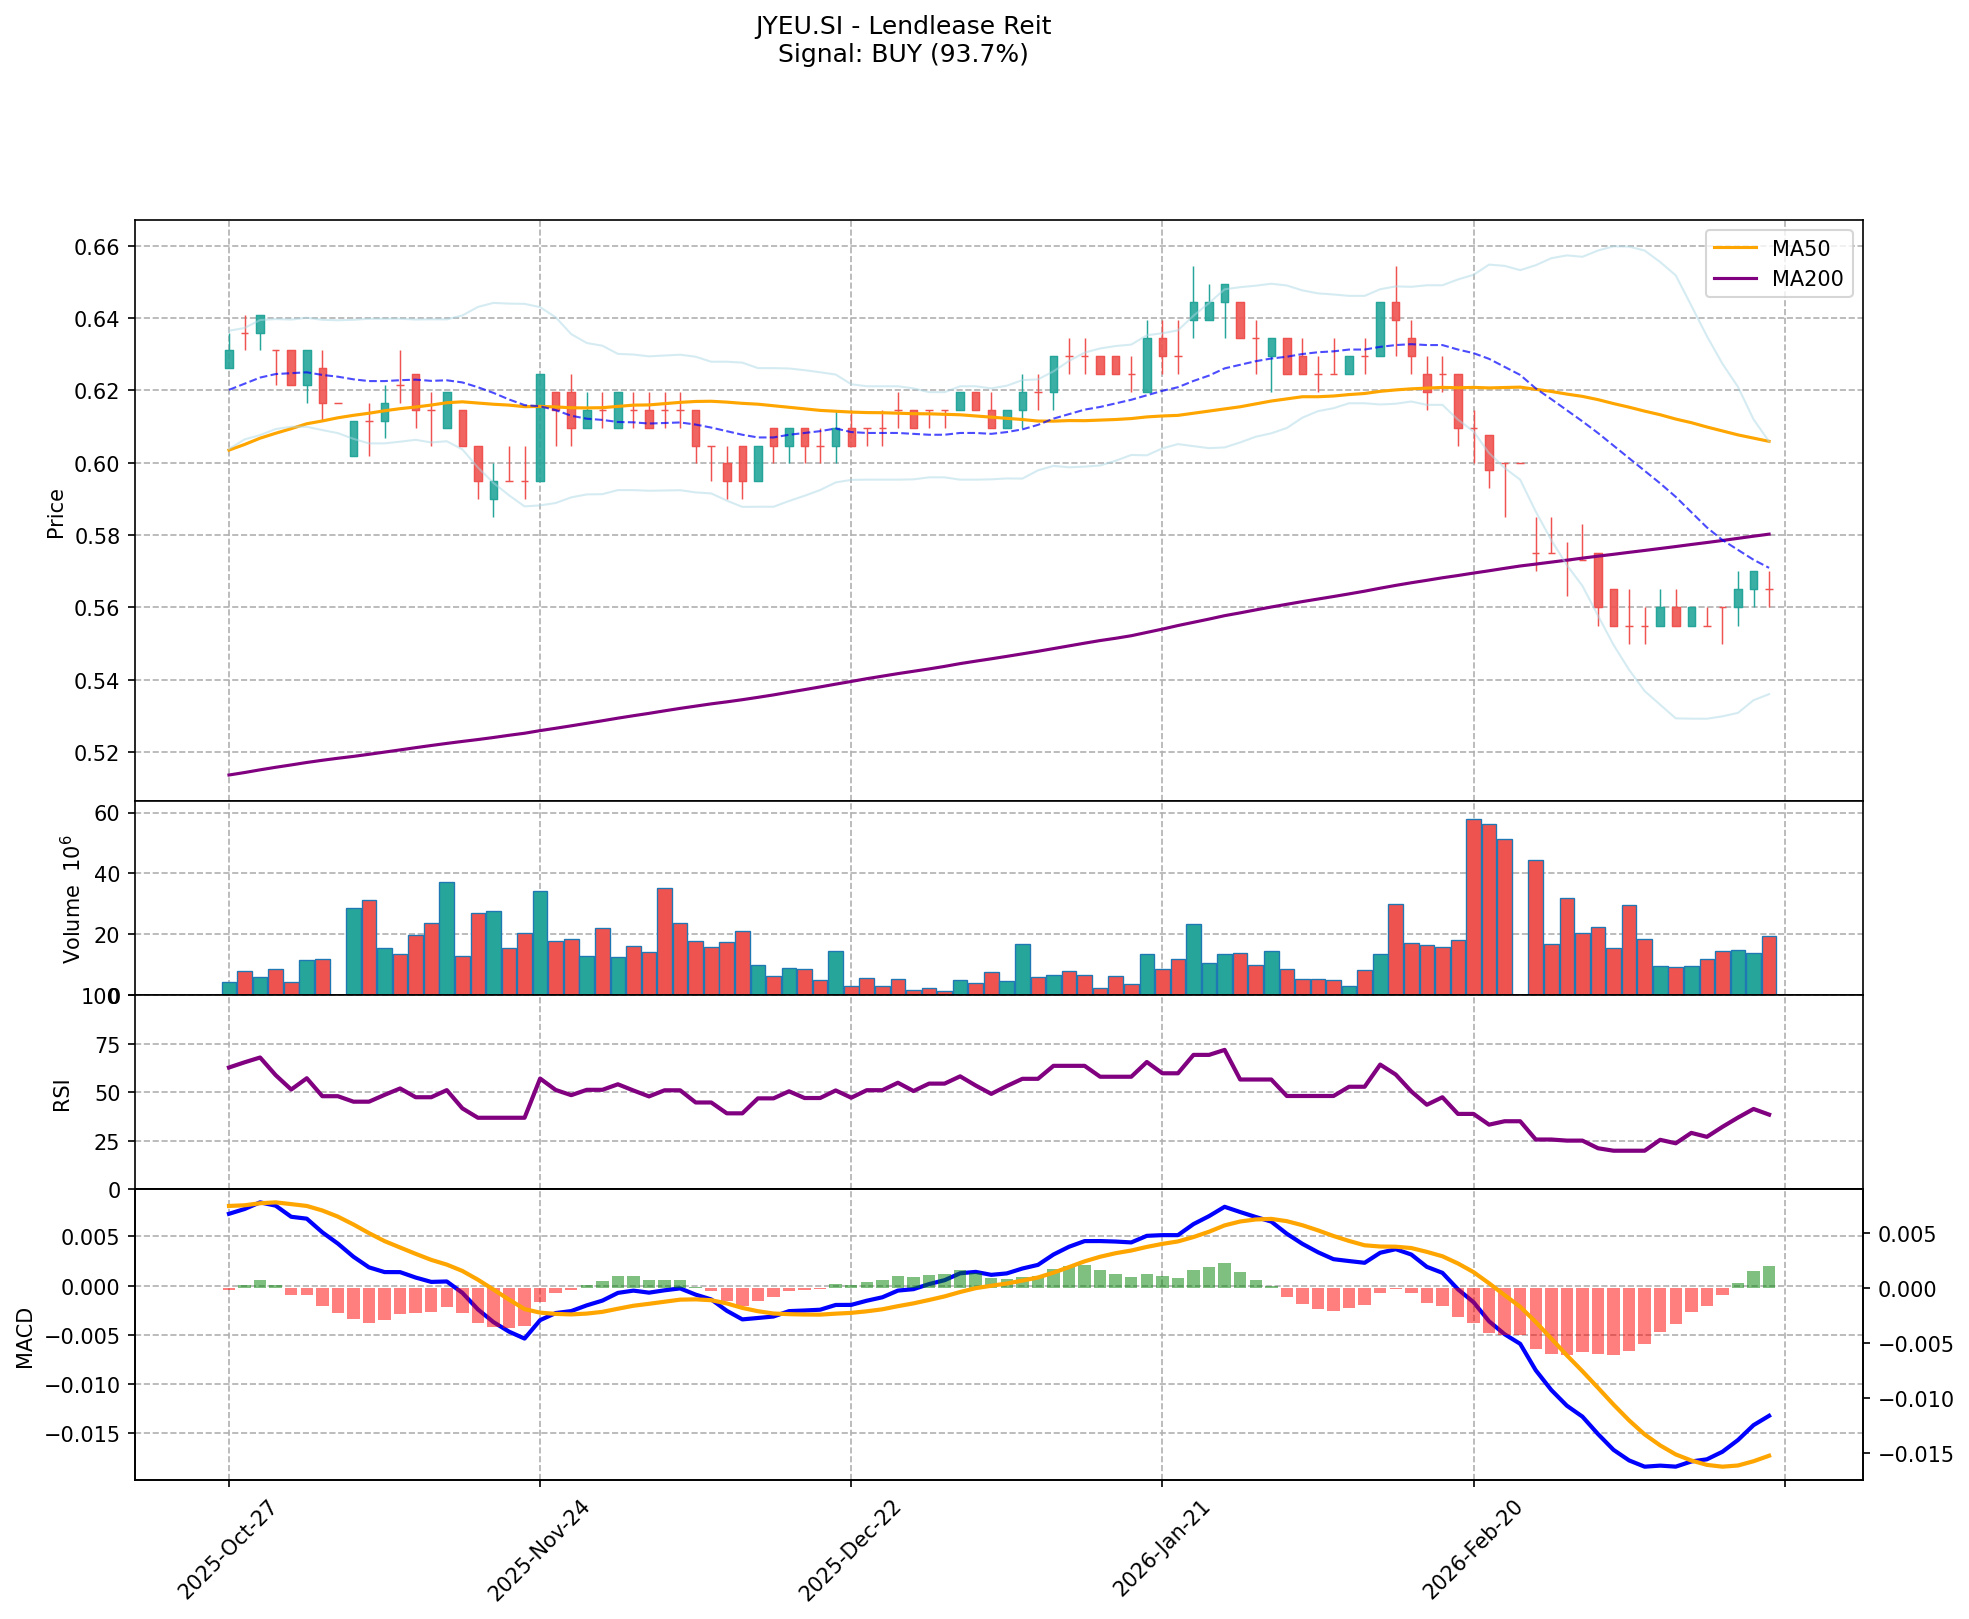Click the MA50 orange legend line swatch

1737,249
